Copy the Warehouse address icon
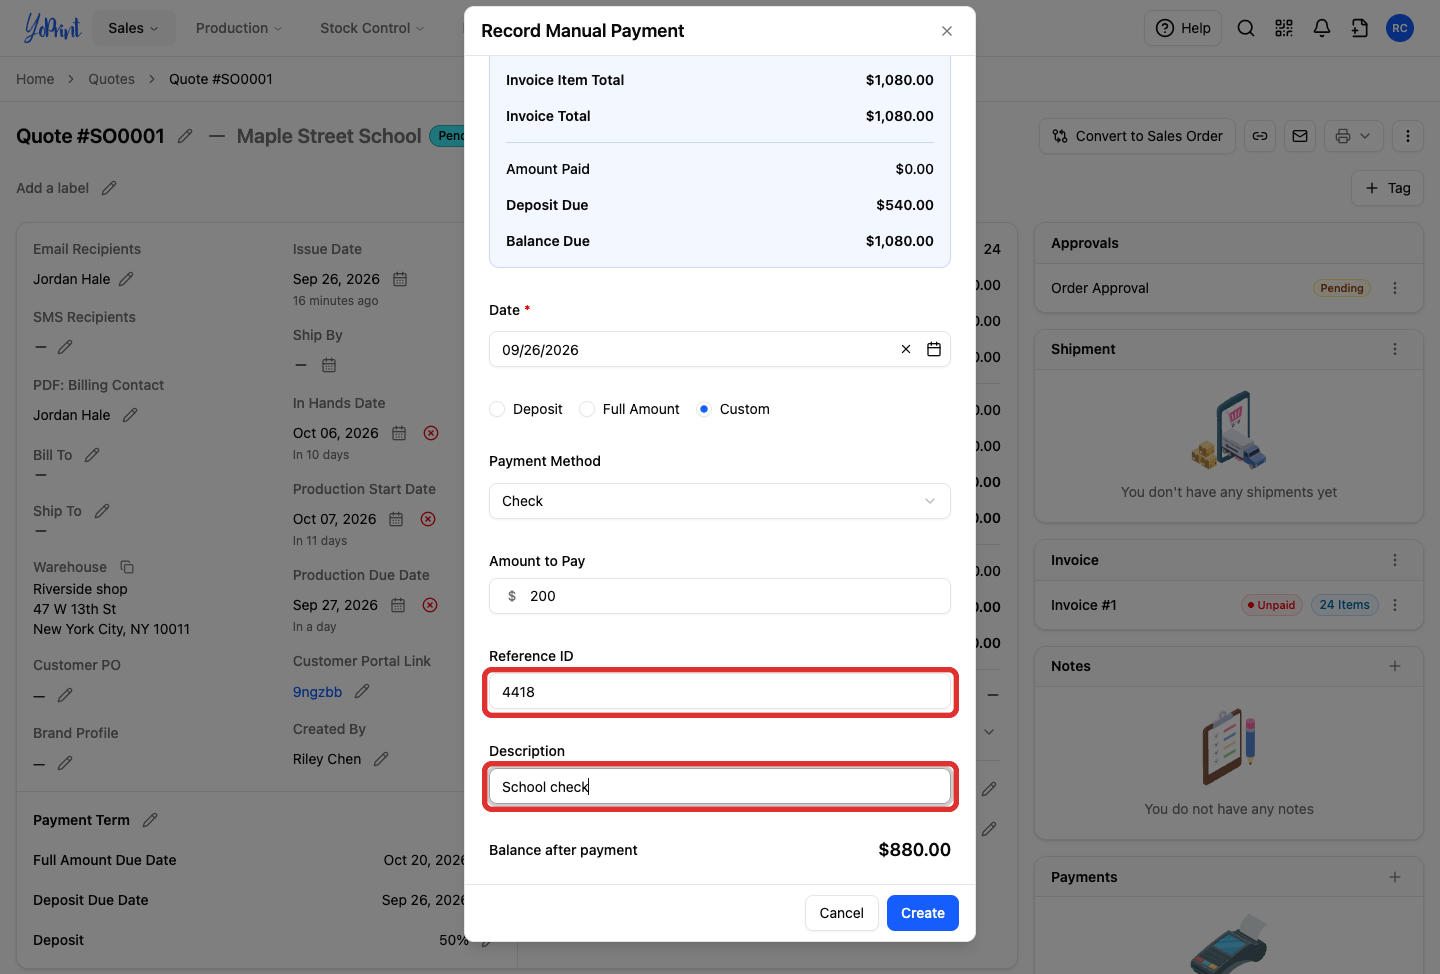Viewport: 1440px width, 974px height. 127,567
